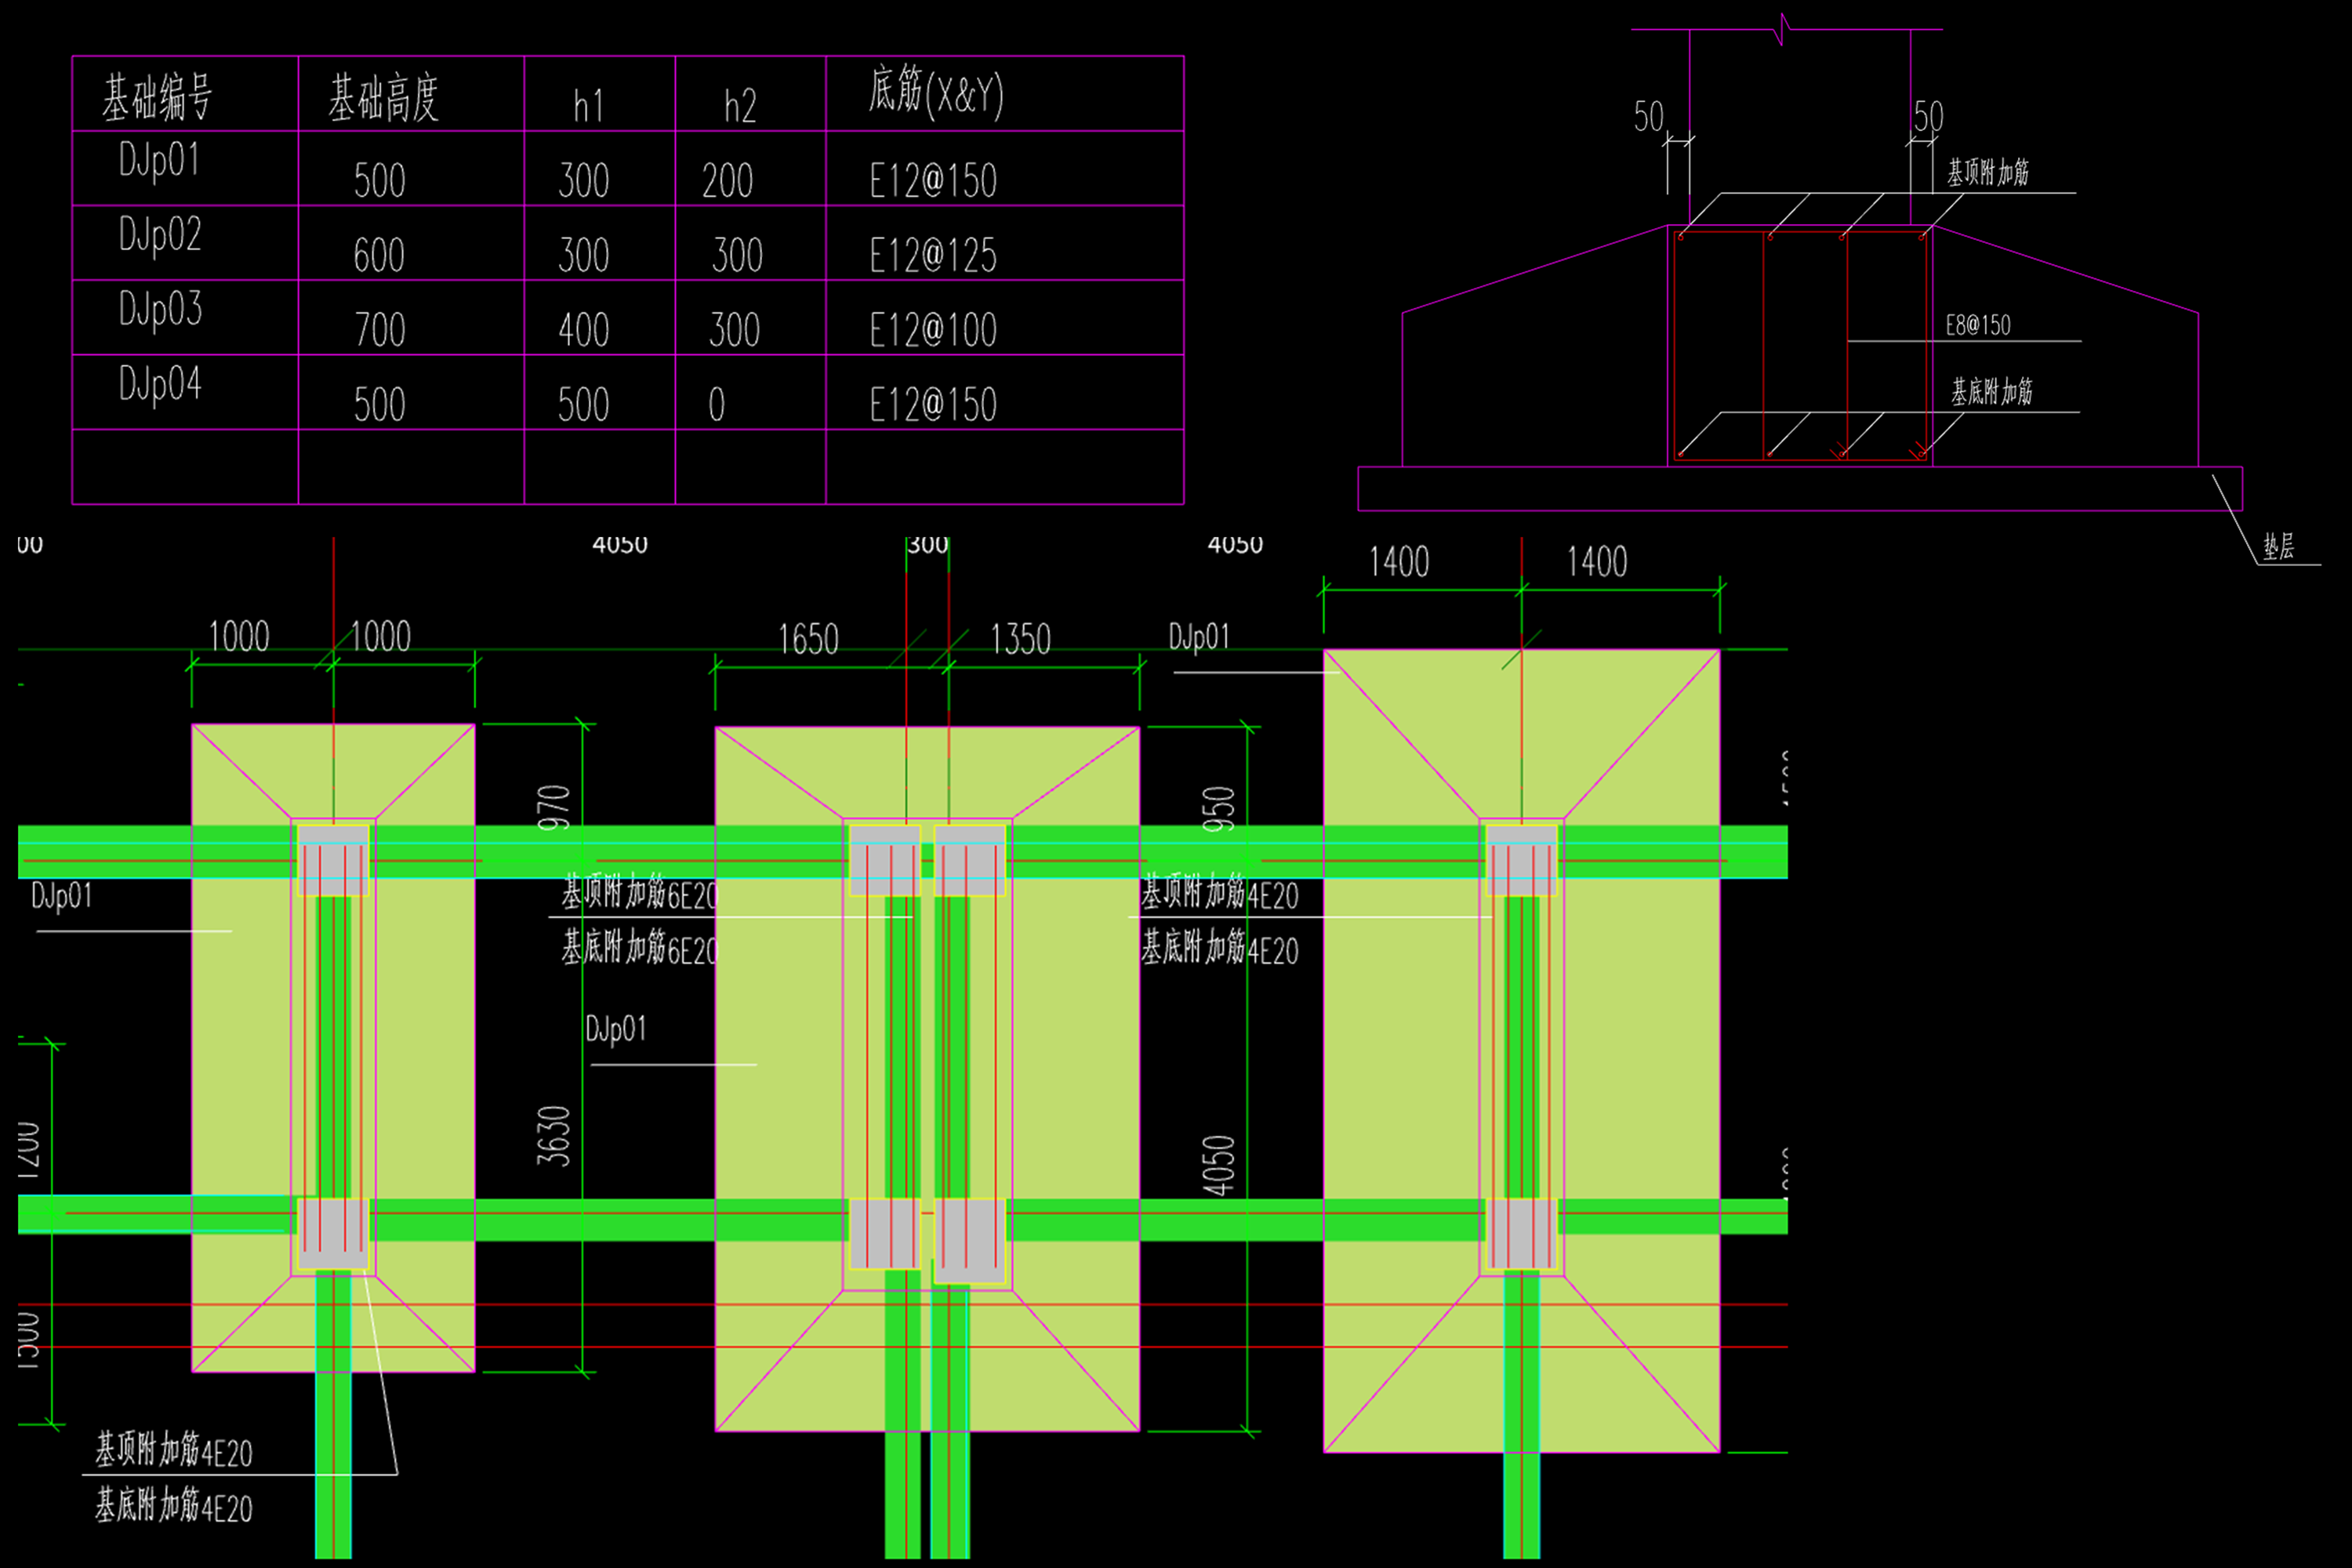2352x1568 pixels.
Task: Select the 970 vertical dimension text
Action: 554,807
